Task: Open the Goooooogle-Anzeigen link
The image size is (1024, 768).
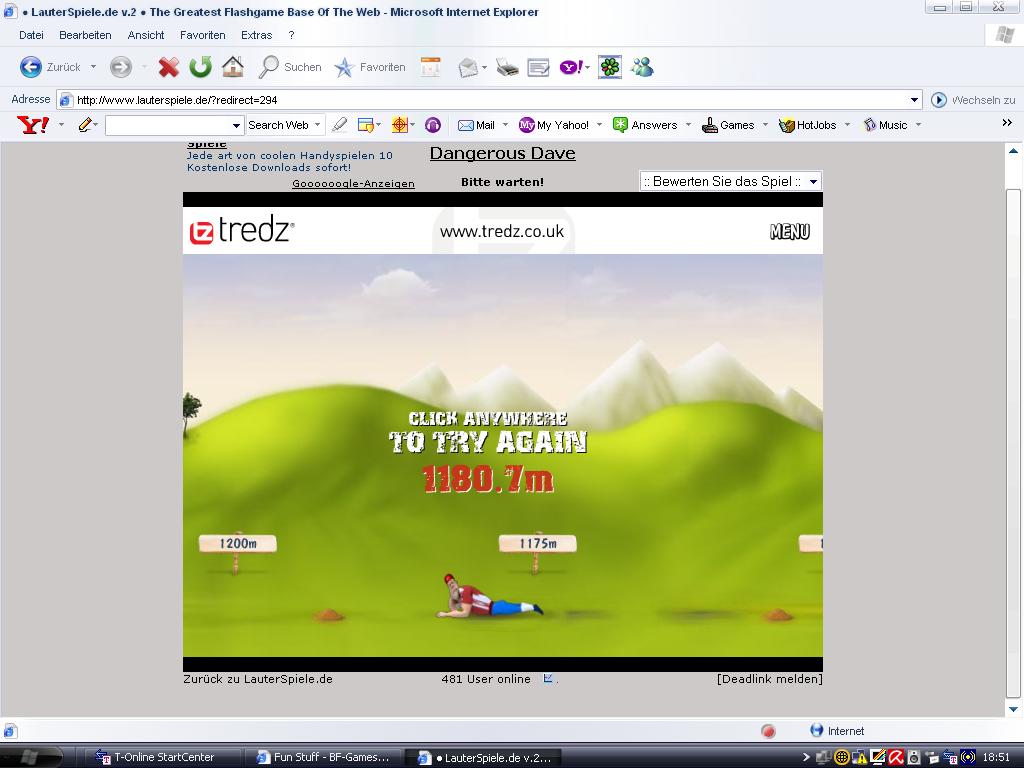Action: click(x=353, y=184)
